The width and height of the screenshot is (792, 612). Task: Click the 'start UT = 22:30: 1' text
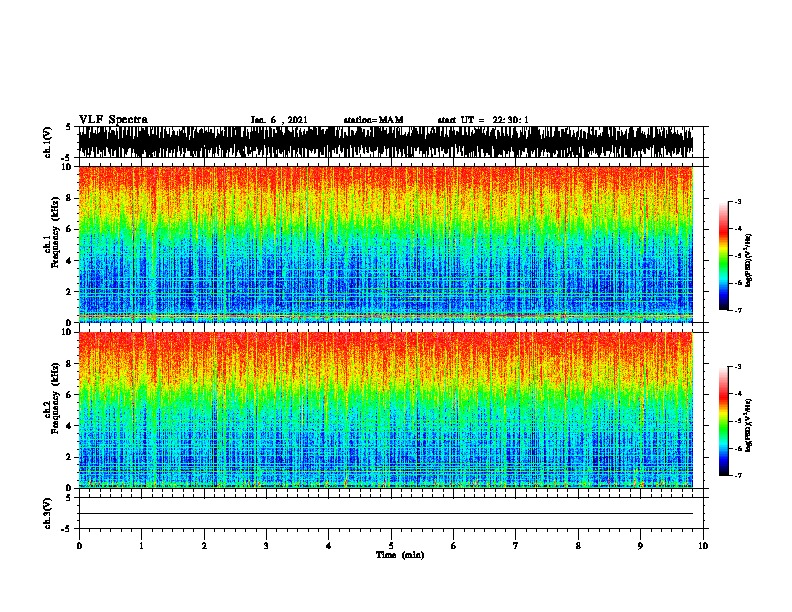pyautogui.click(x=483, y=120)
